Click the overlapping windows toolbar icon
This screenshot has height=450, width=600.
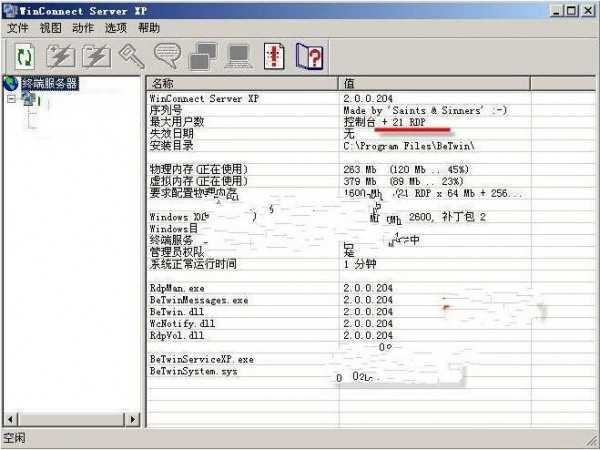203,56
